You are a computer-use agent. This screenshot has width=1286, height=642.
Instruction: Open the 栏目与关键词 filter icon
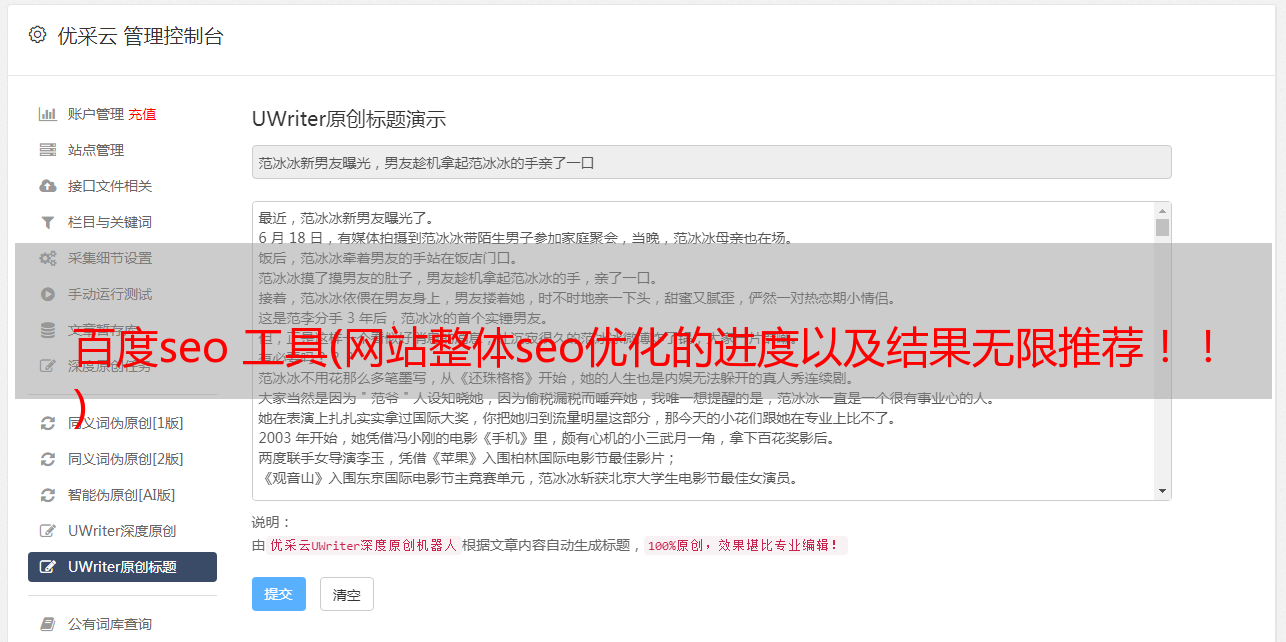47,222
